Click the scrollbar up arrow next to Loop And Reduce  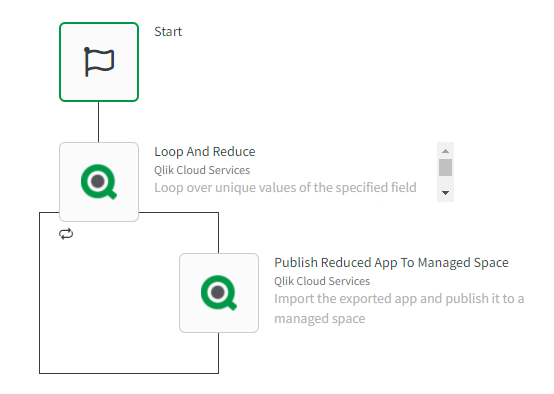(x=446, y=151)
